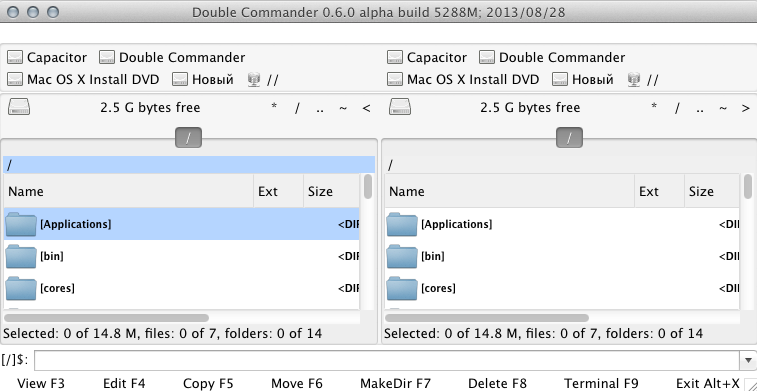Select [cores] row in left panel
757x391 pixels.
click(182, 288)
